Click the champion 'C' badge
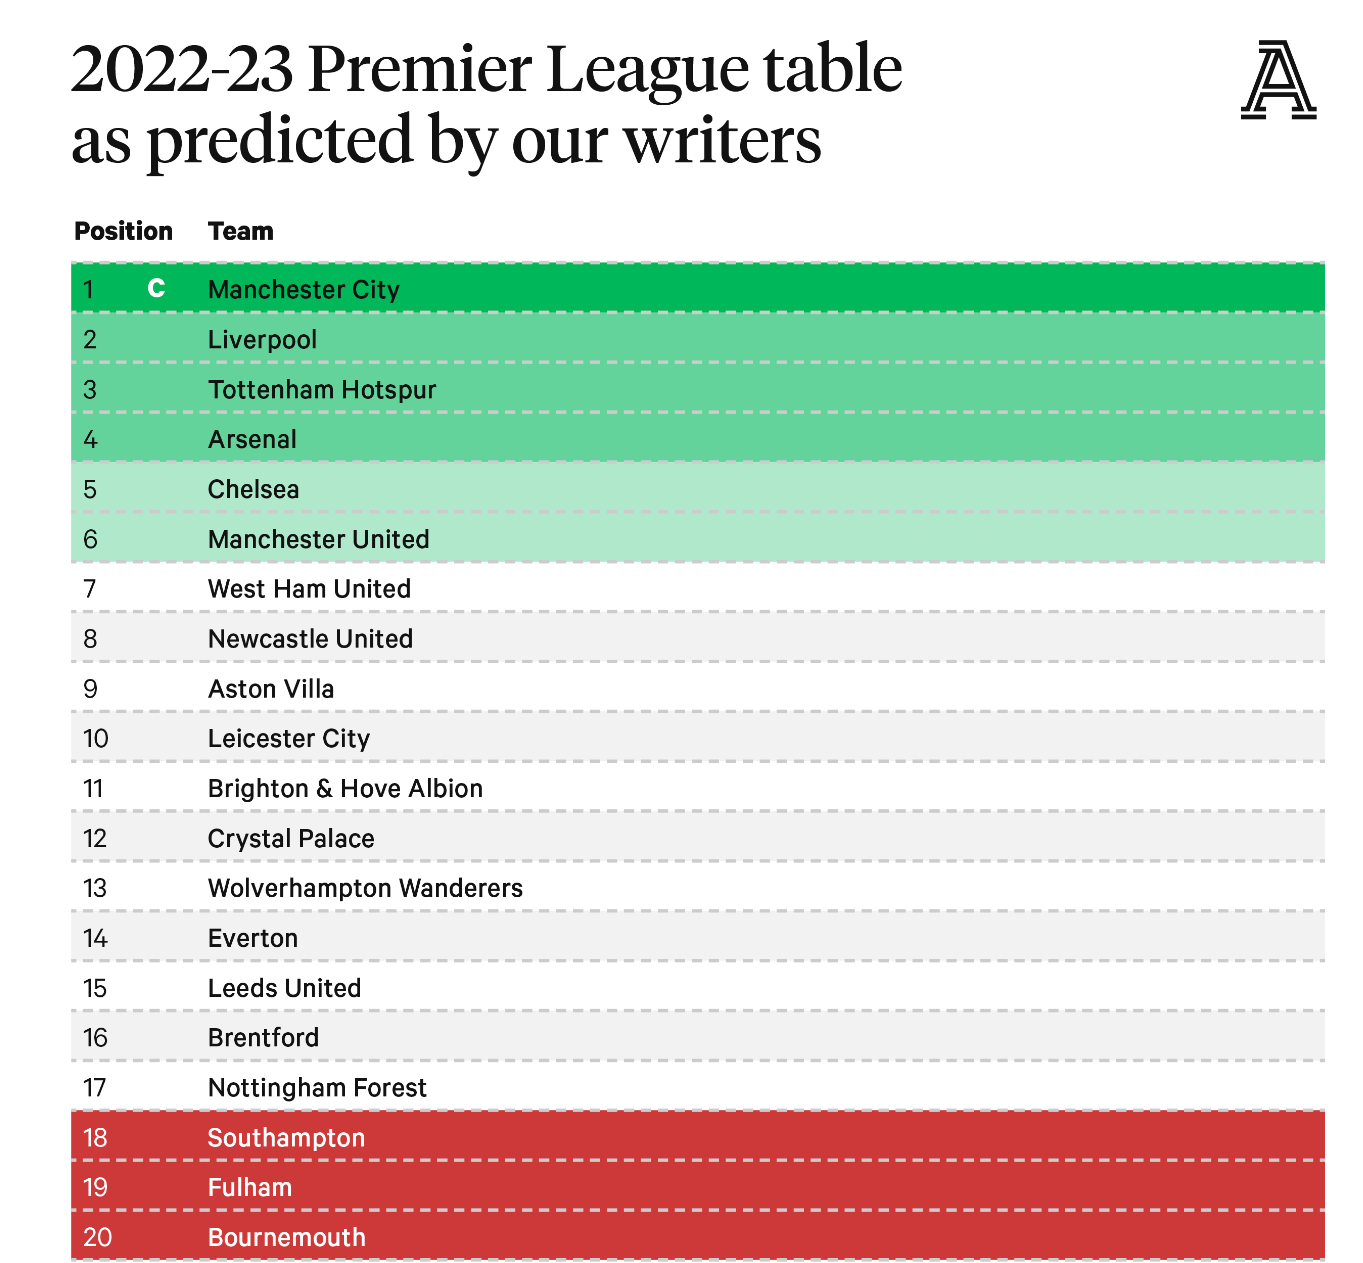Image resolution: width=1363 pixels, height=1263 pixels. 156,289
